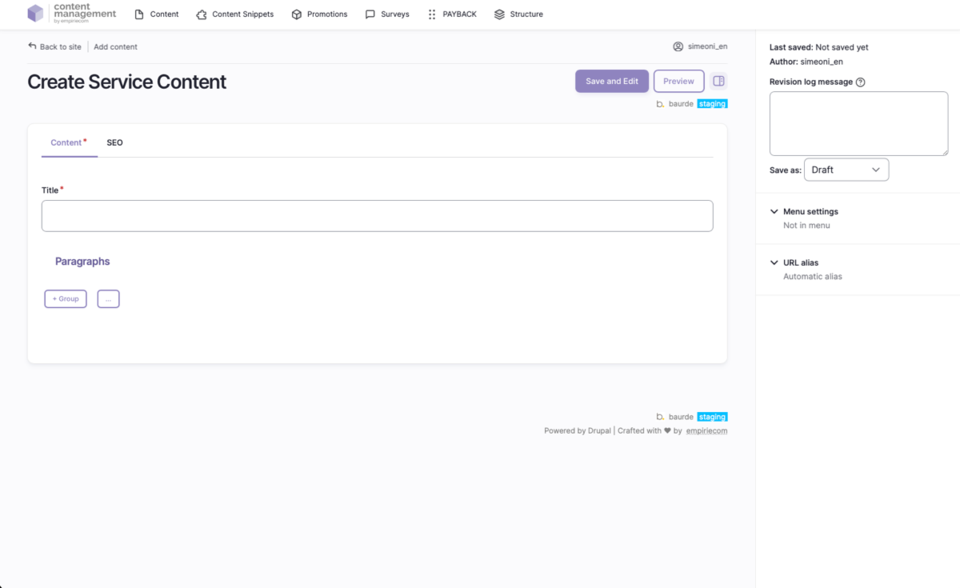Toggle the sidebar panel icon

pos(718,81)
